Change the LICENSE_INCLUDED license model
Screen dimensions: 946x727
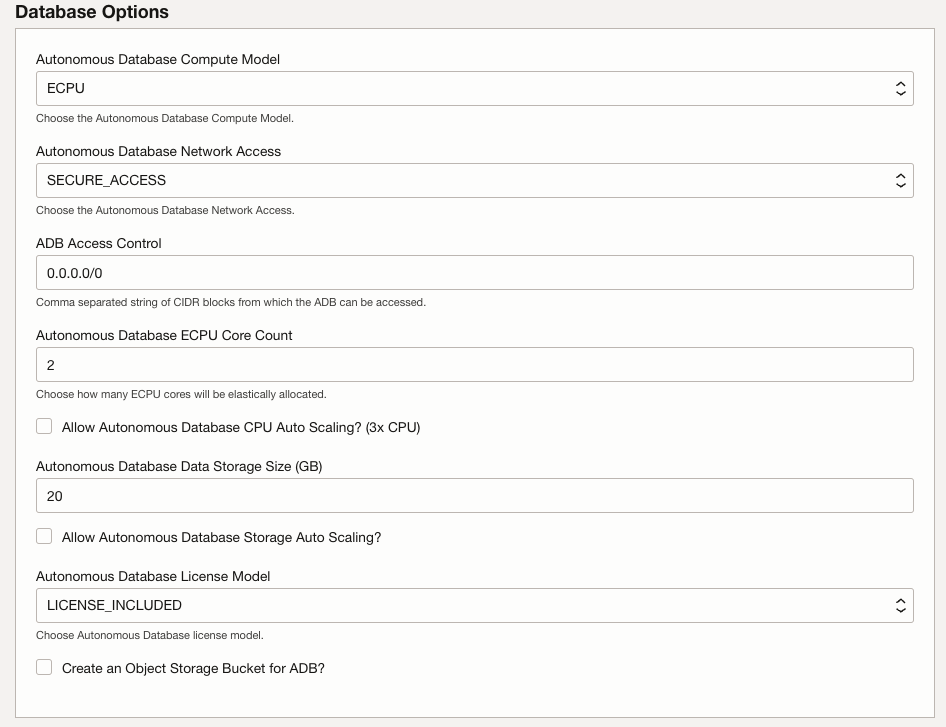pyautogui.click(x=400, y=605)
